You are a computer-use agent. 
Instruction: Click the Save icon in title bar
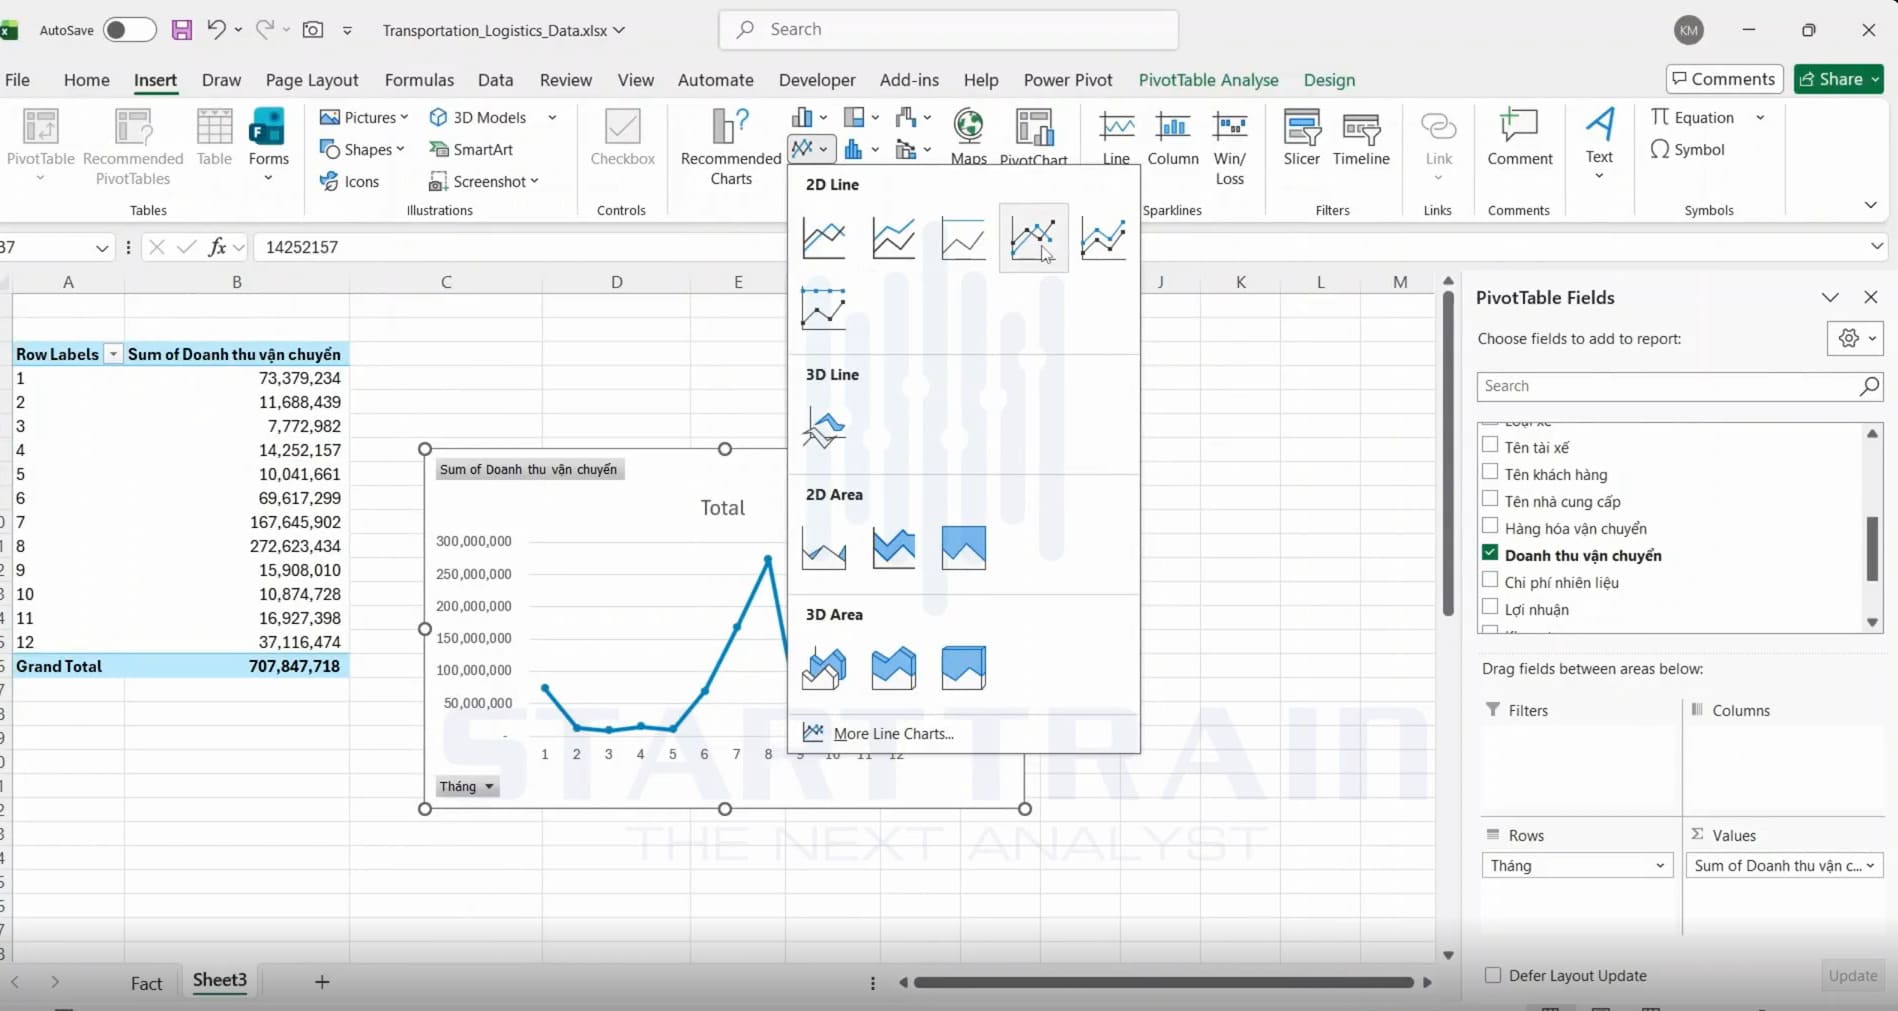pyautogui.click(x=181, y=30)
